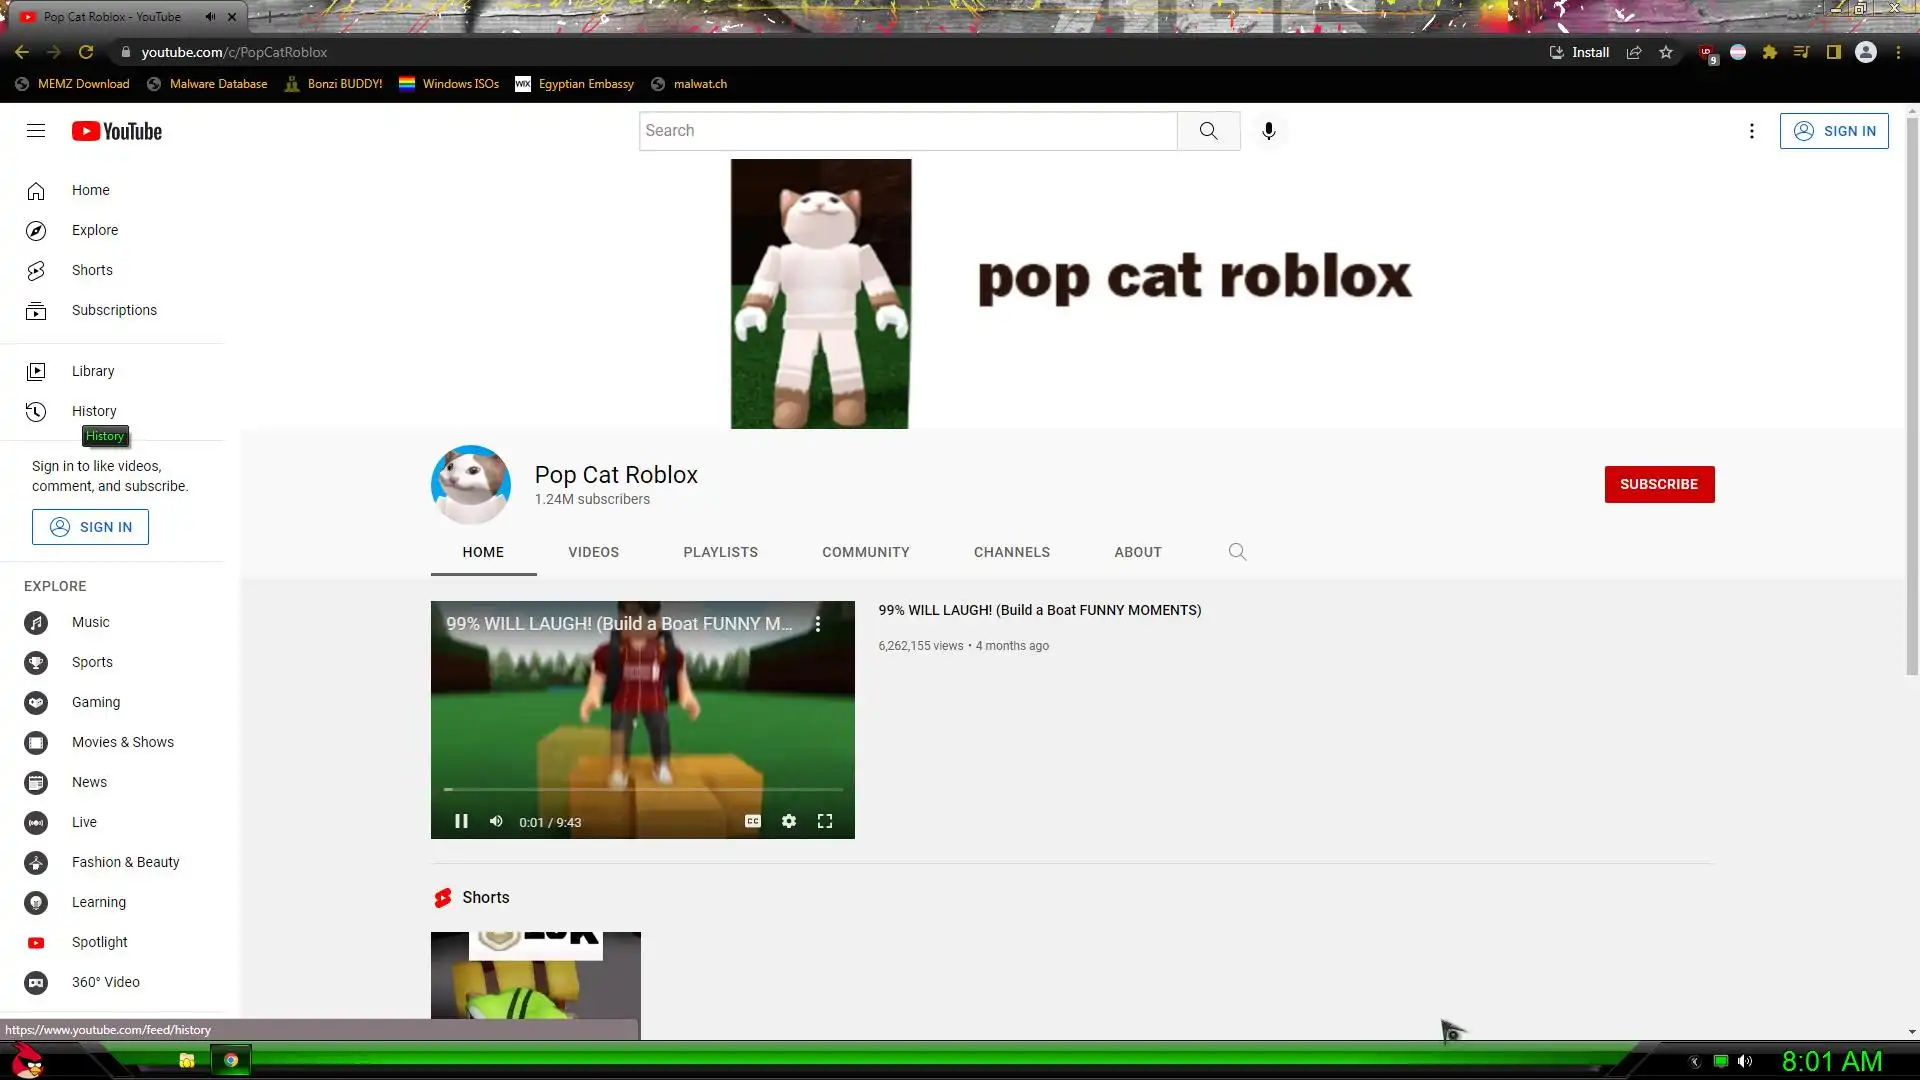Enter fullscreen on the video player
Image resolution: width=1920 pixels, height=1080 pixels.
coord(825,821)
